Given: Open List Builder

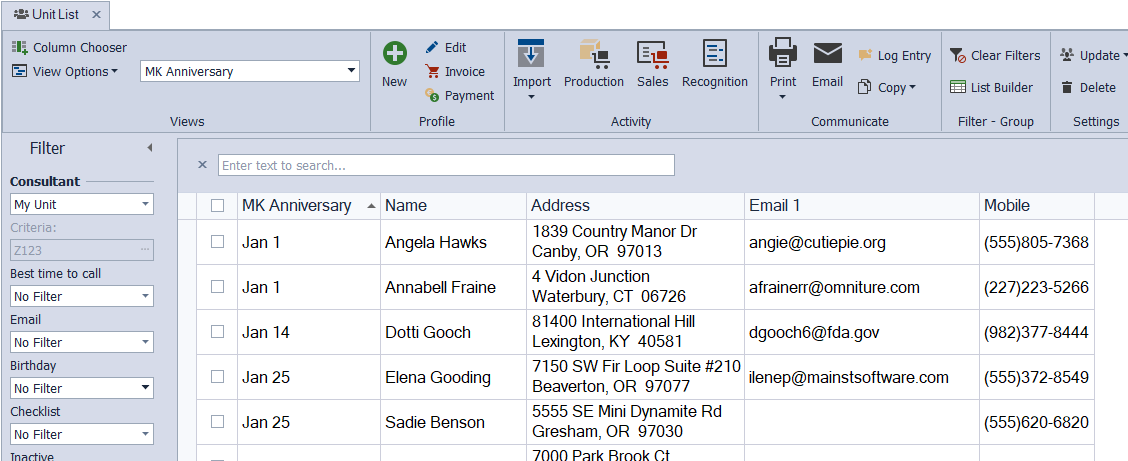Looking at the screenshot, I should point(991,87).
